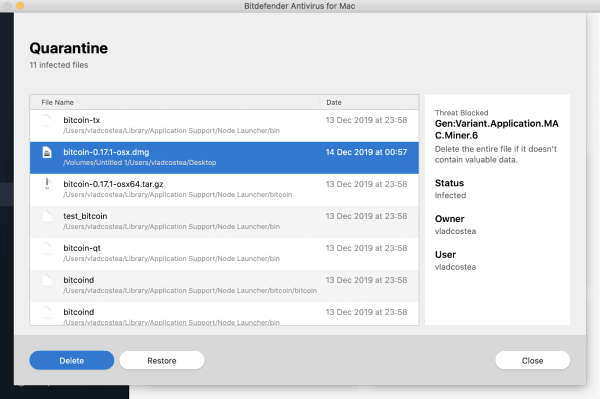This screenshot has width=600, height=399.
Task: Click the threat name Gen:Variant.Application.MAC.Miner.6
Action: [497, 129]
